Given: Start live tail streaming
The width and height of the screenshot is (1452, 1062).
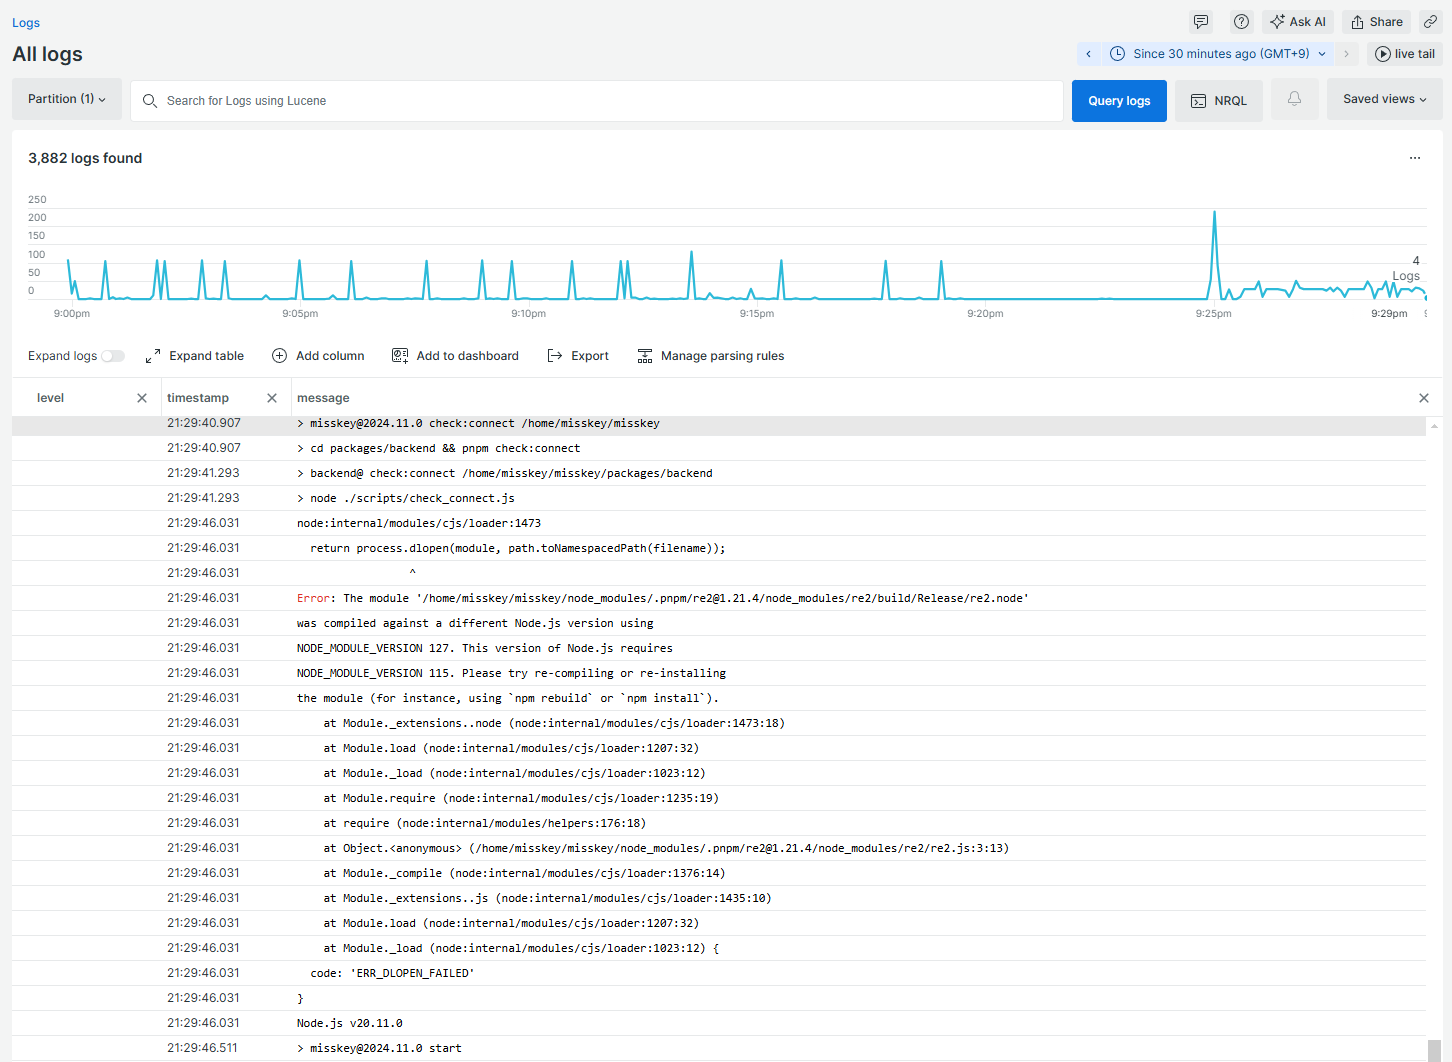Looking at the screenshot, I should tap(1404, 53).
